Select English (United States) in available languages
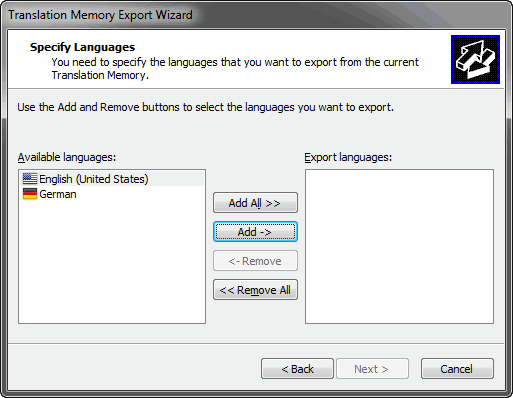Screen dimensions: 513x398 click(112, 179)
